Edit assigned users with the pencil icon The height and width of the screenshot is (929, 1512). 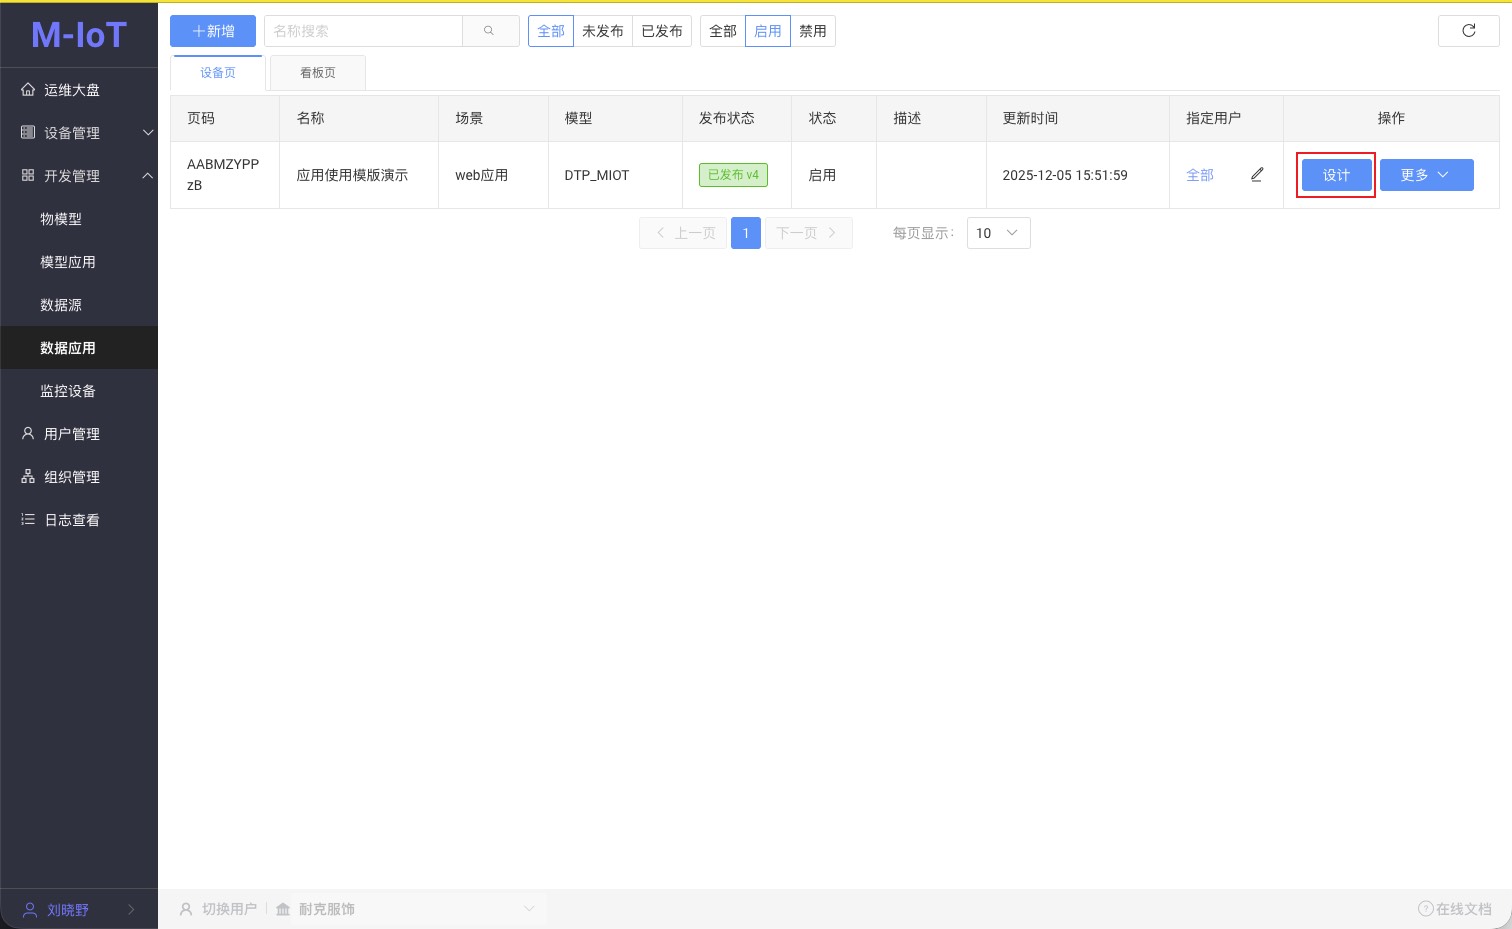[1257, 174]
